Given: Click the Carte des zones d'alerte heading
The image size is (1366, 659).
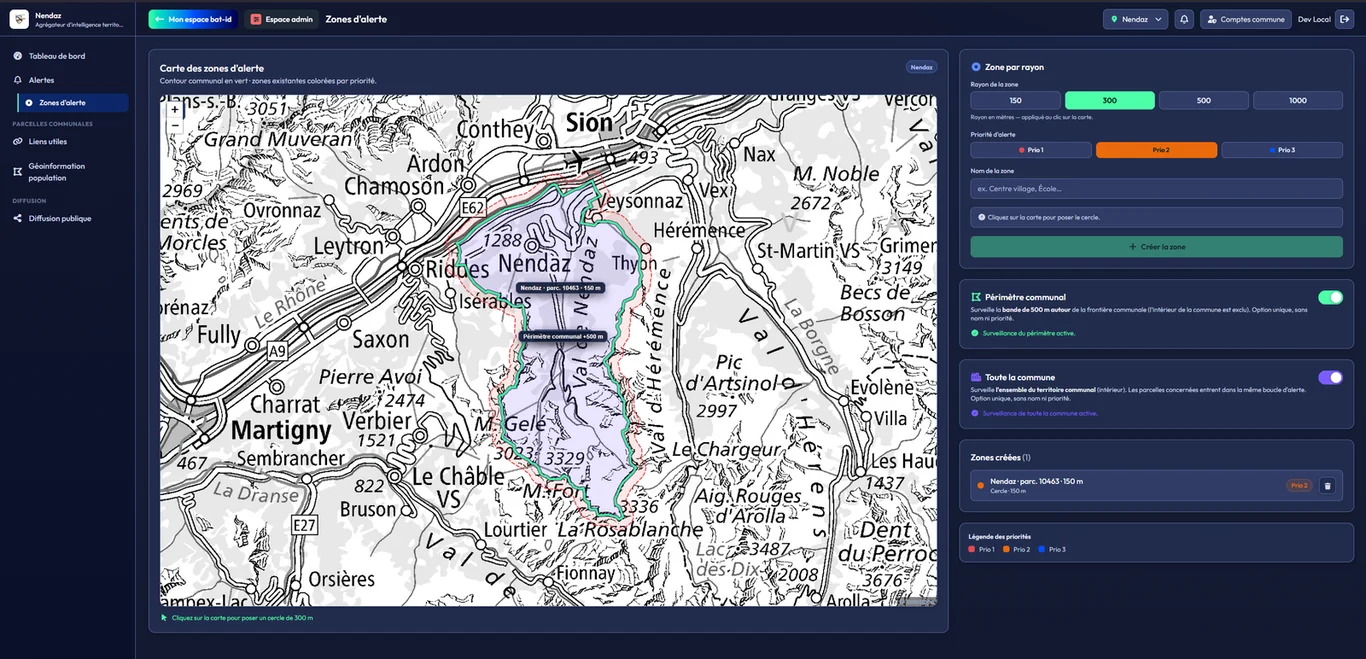Looking at the screenshot, I should tap(212, 68).
